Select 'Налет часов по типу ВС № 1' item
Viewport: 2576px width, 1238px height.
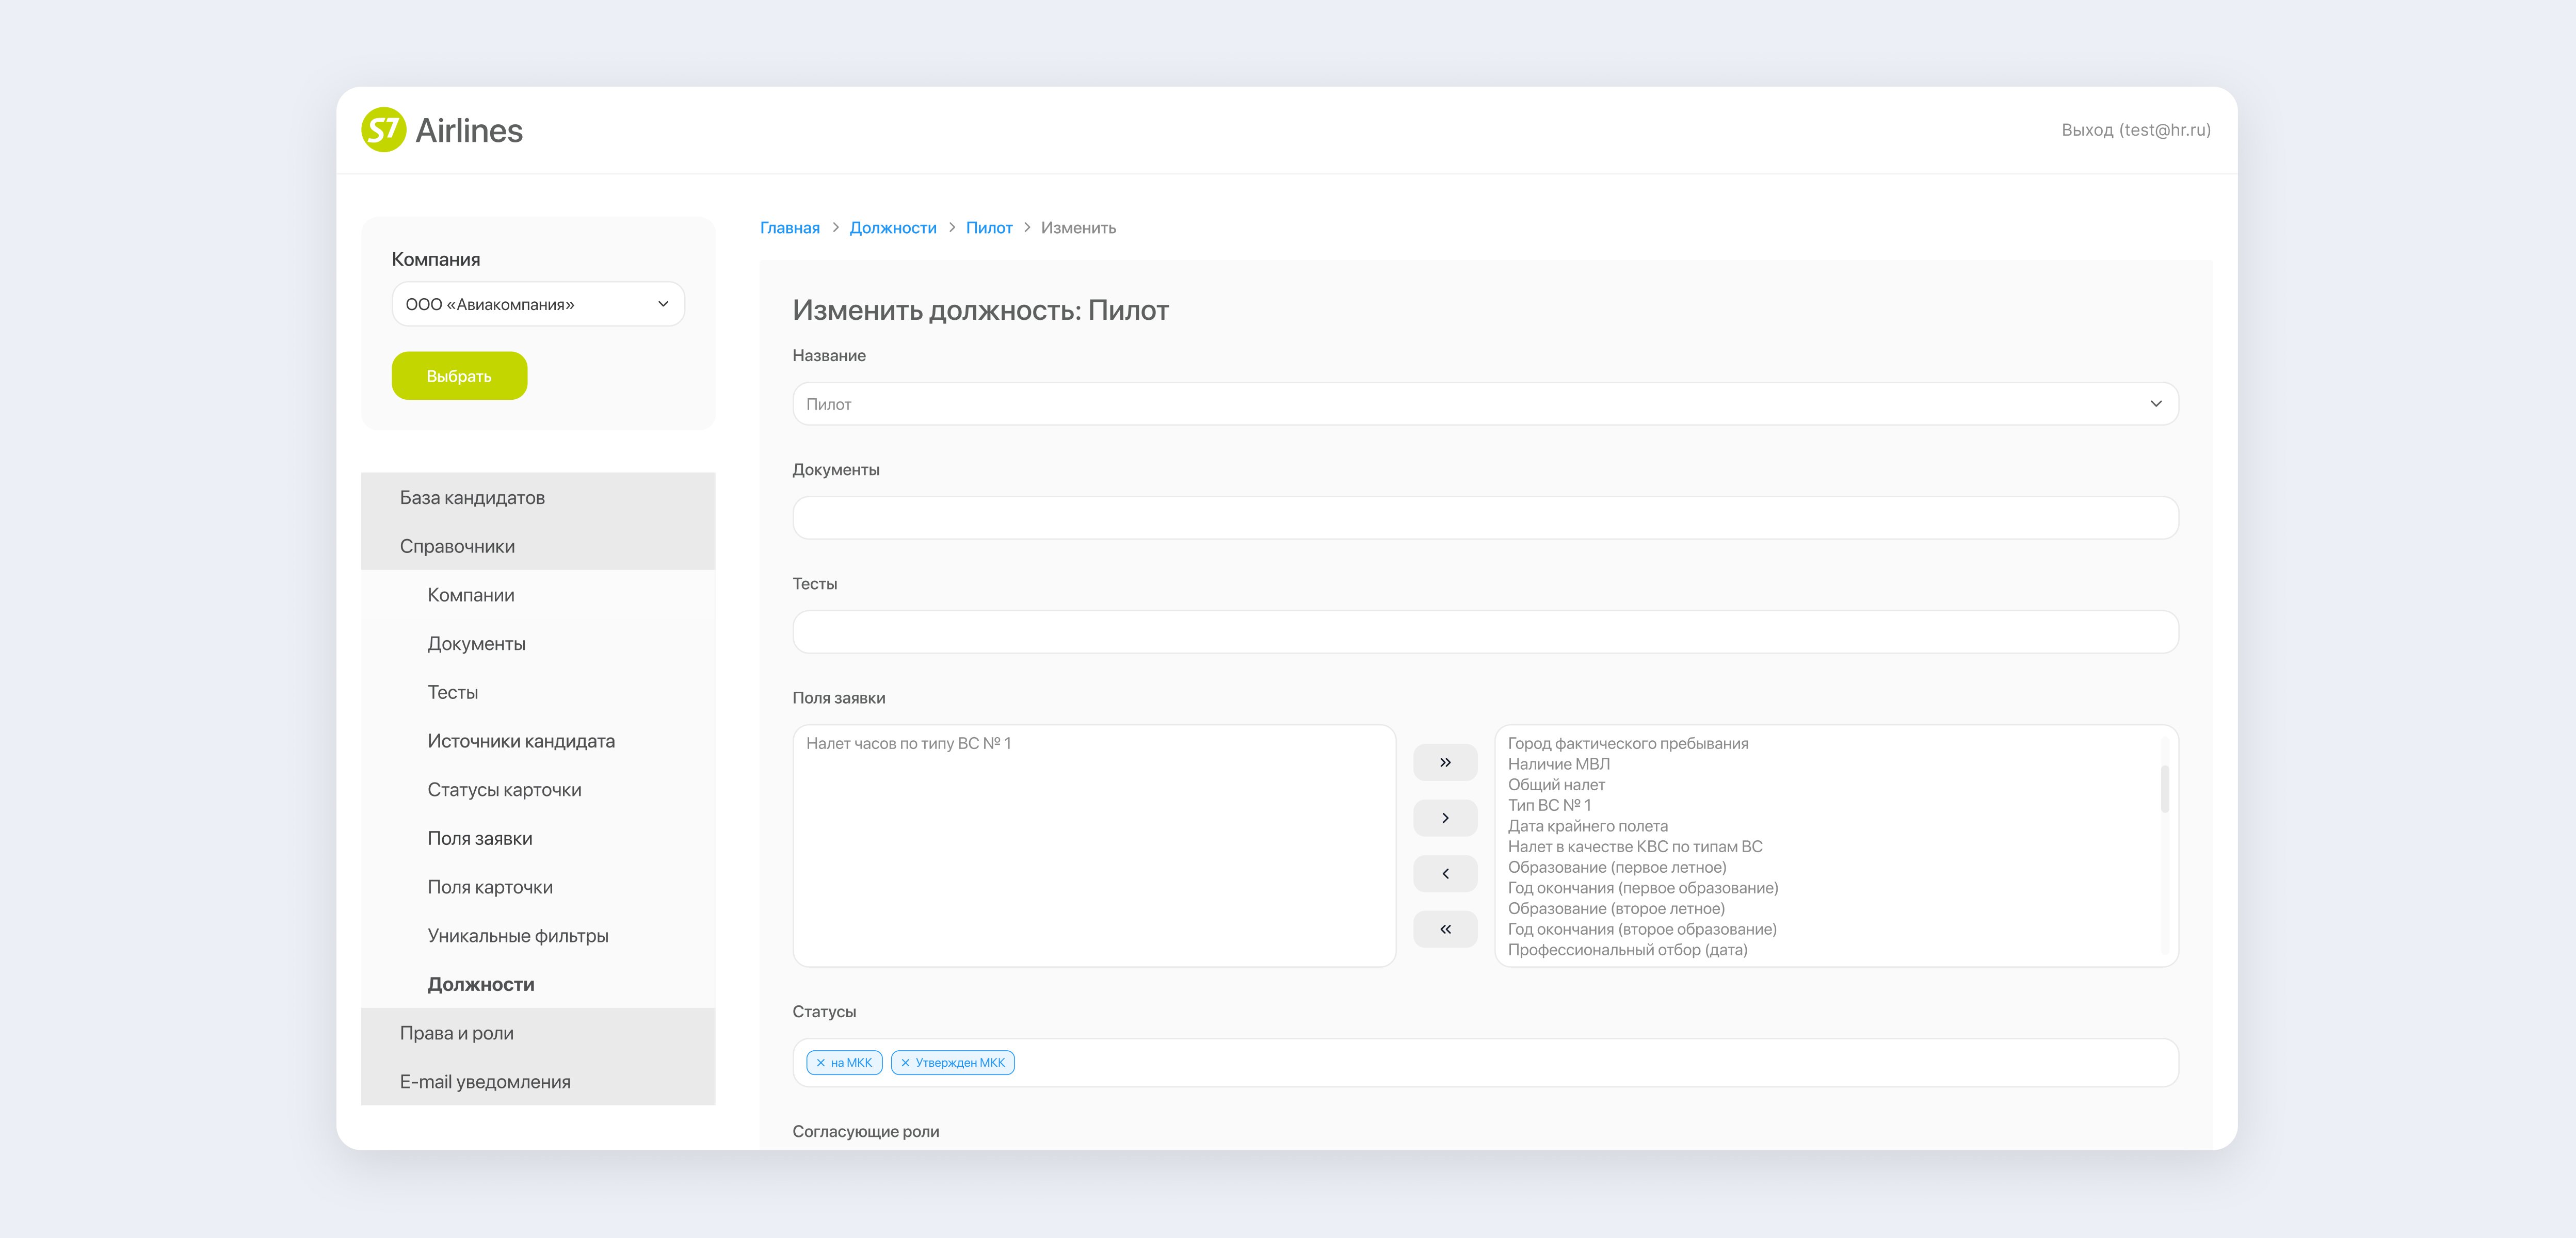[x=908, y=743]
